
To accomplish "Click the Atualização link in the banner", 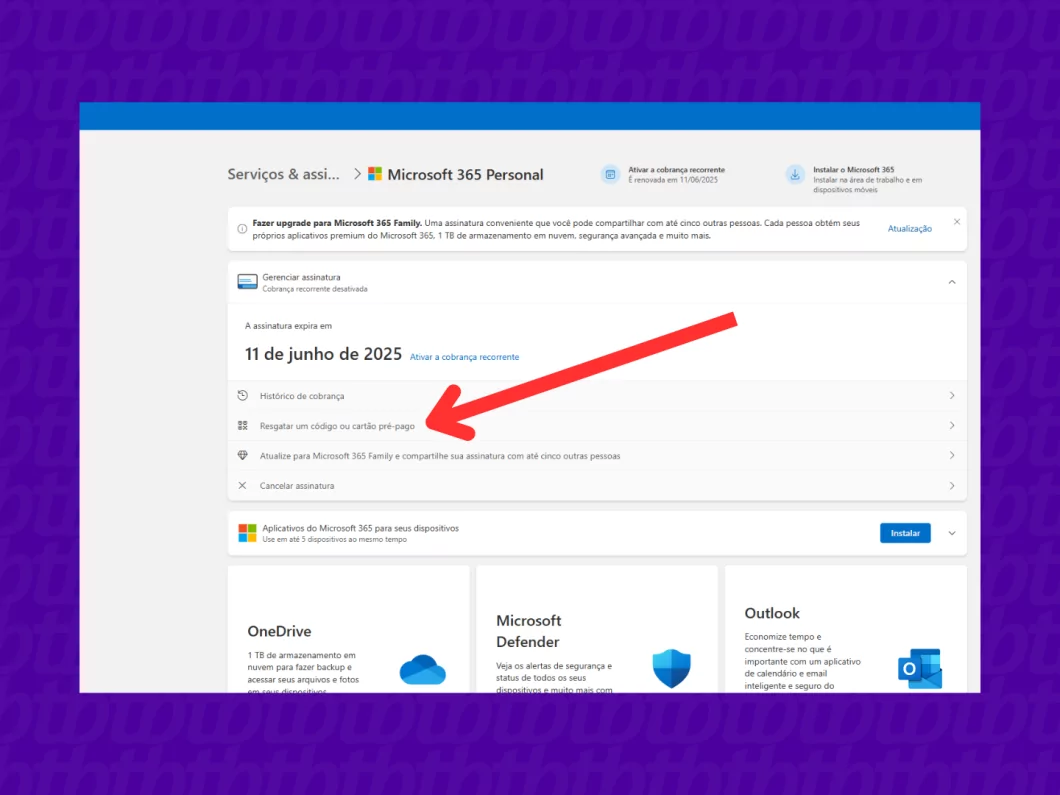I will pyautogui.click(x=909, y=229).
